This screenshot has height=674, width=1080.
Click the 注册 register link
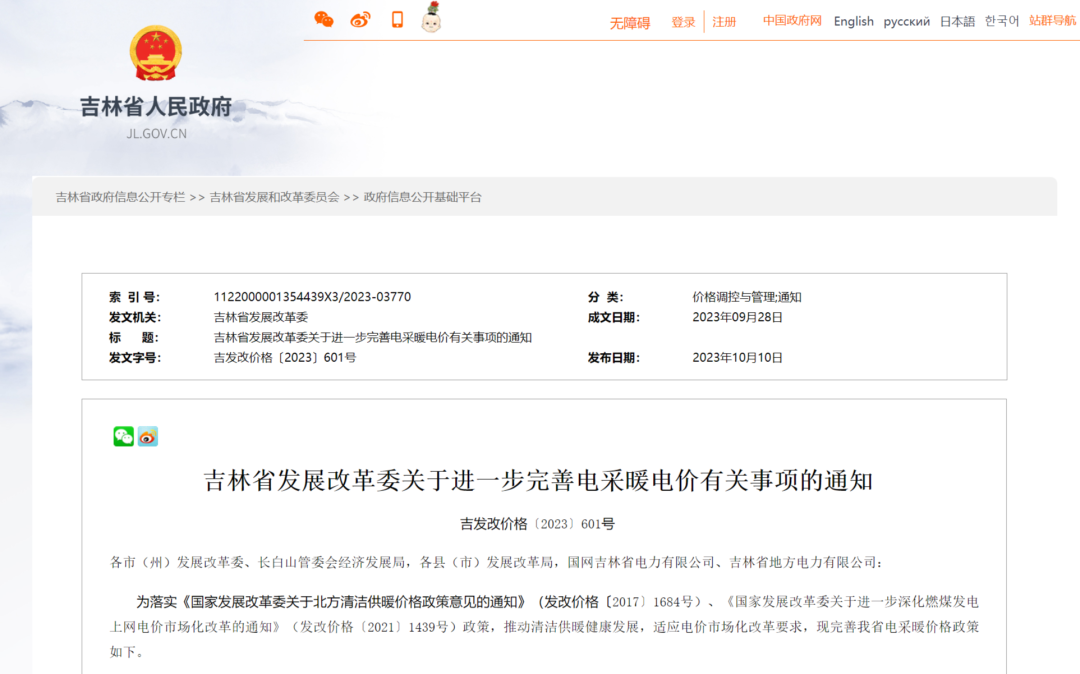pyautogui.click(x=724, y=22)
